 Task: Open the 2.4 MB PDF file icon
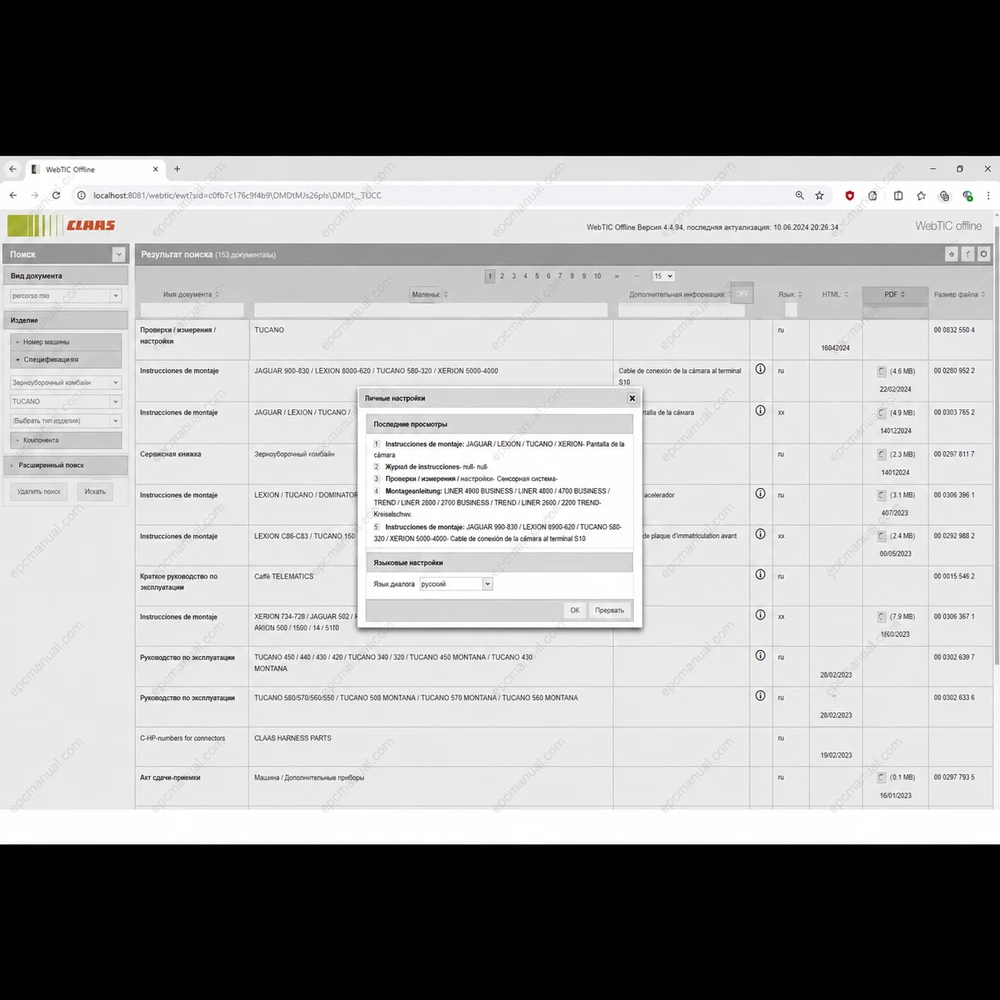click(881, 536)
